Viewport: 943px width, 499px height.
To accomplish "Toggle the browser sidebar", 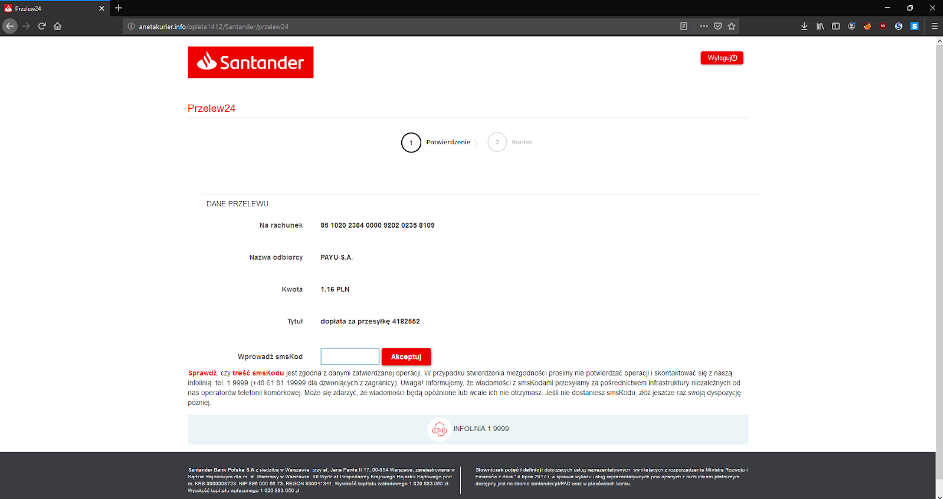I will click(x=836, y=26).
